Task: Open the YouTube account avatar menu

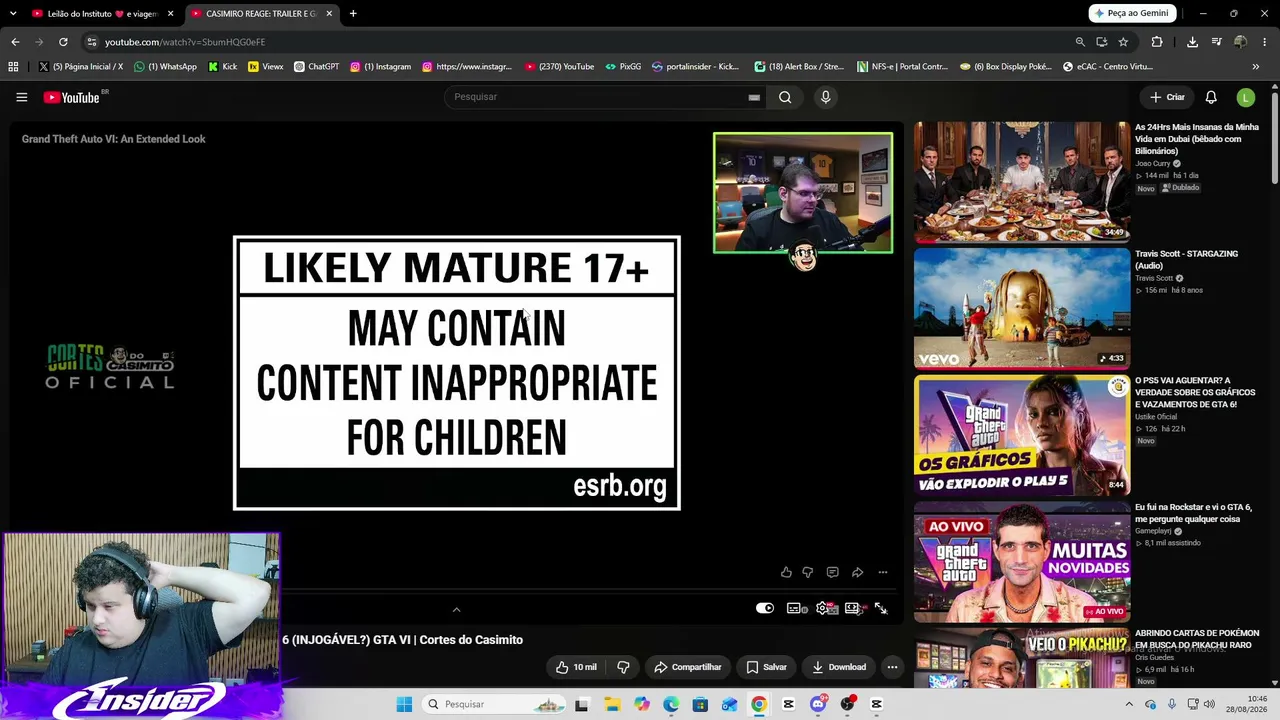Action: click(1245, 97)
